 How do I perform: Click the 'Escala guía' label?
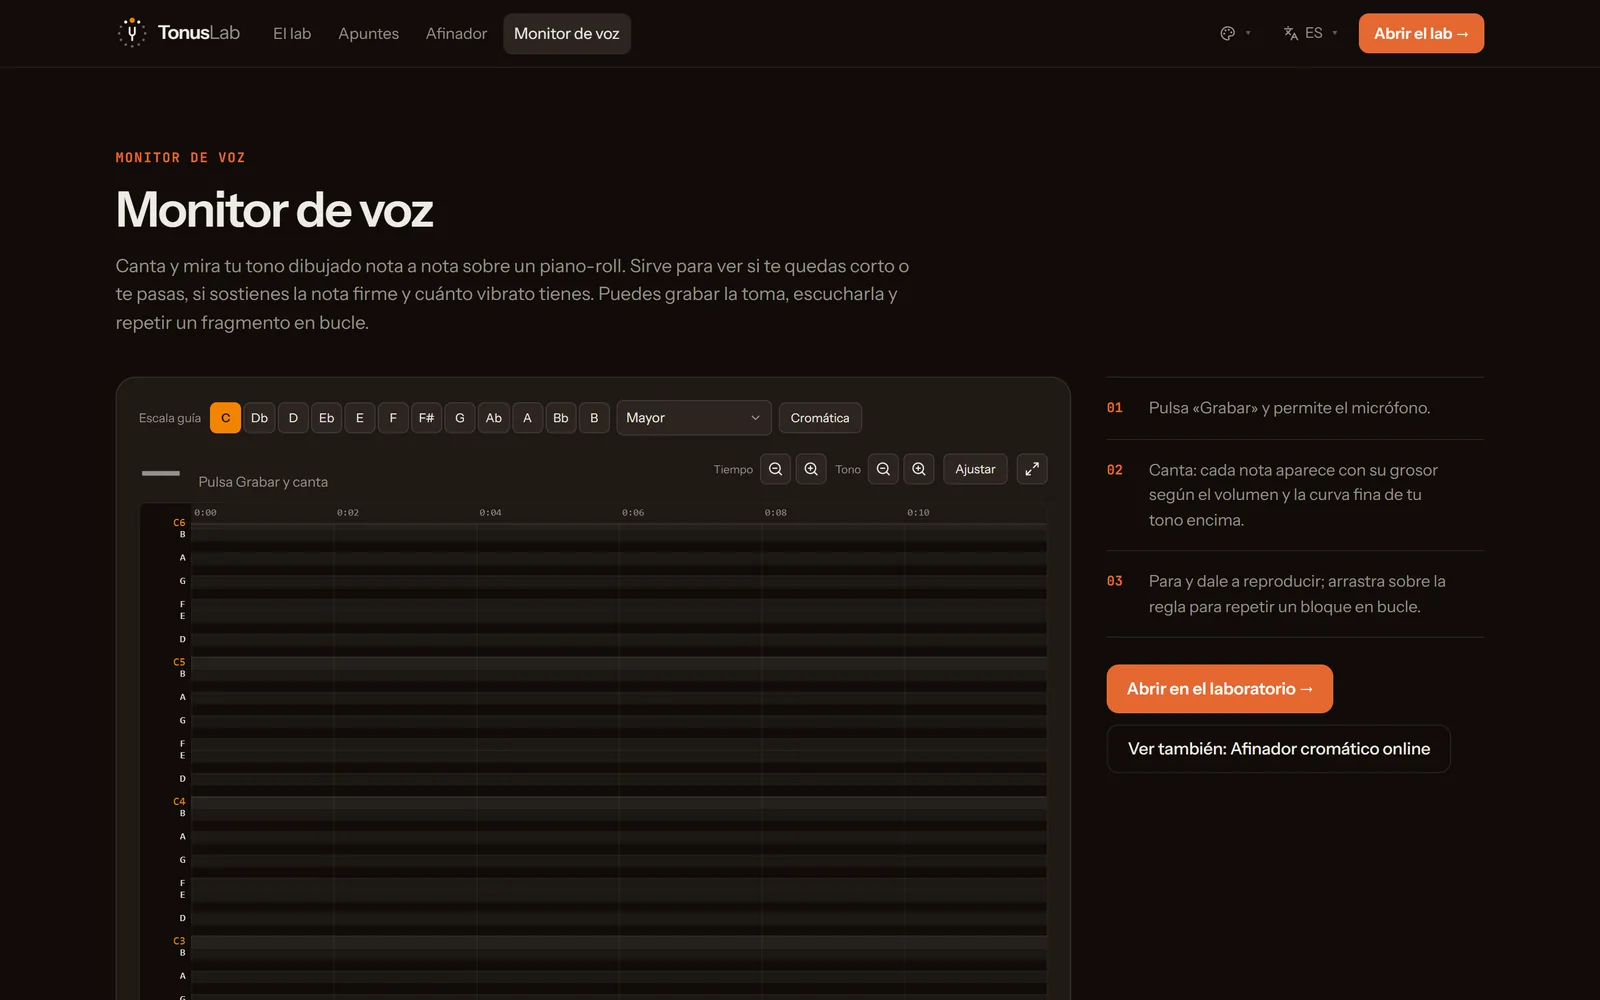point(170,418)
